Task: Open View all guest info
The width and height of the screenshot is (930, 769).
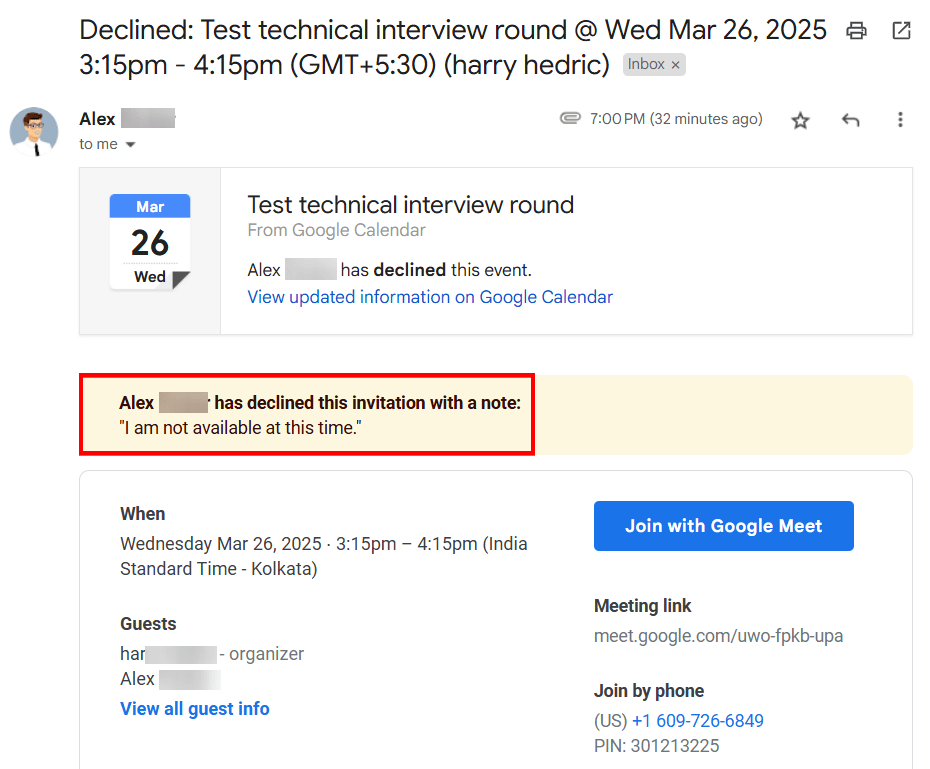Action: click(x=195, y=709)
